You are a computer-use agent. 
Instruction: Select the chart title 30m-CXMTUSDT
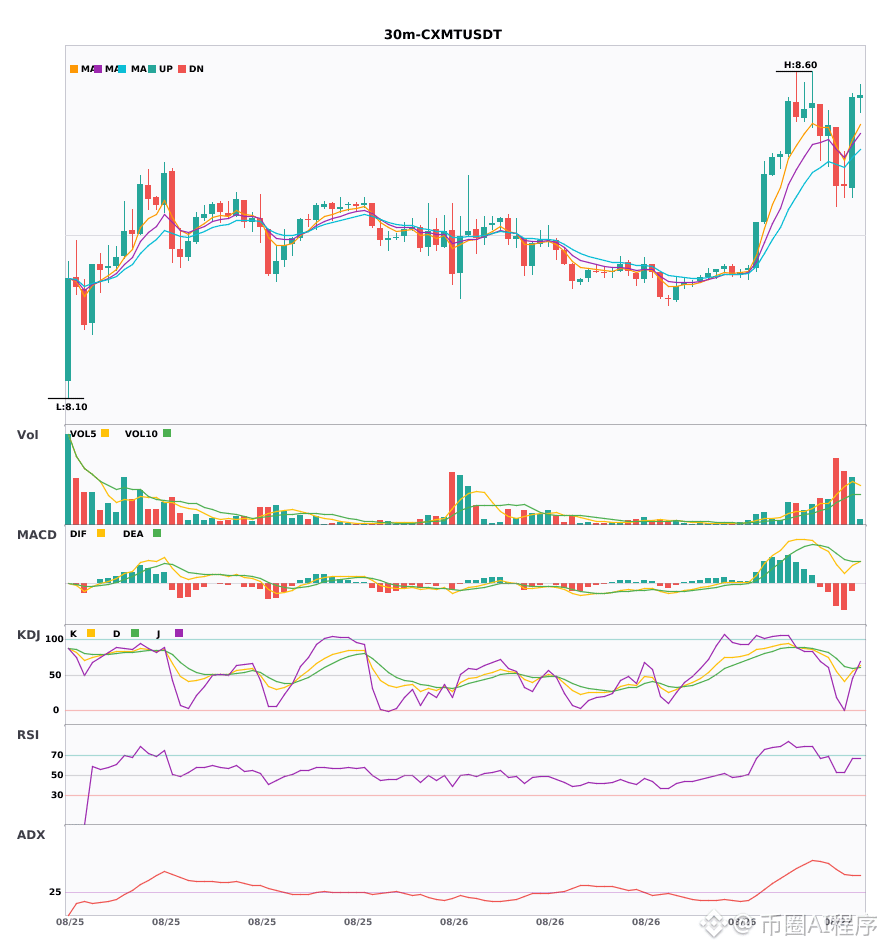(x=443, y=35)
